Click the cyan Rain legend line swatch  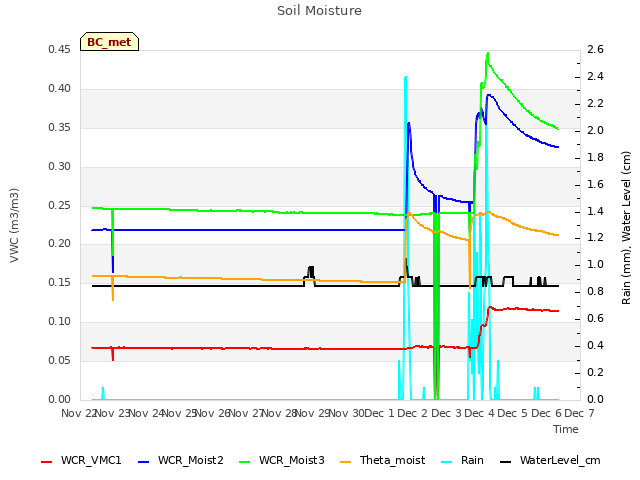click(447, 462)
